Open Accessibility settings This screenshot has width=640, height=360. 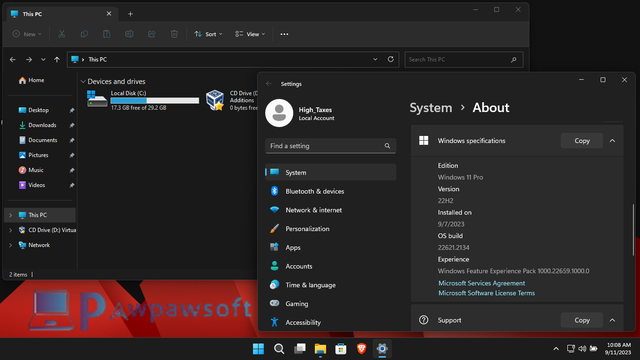(331, 322)
